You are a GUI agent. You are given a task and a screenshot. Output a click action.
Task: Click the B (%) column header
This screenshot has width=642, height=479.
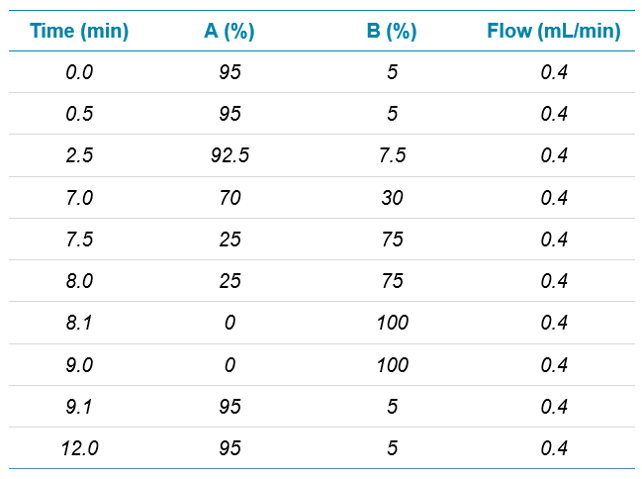click(x=391, y=30)
